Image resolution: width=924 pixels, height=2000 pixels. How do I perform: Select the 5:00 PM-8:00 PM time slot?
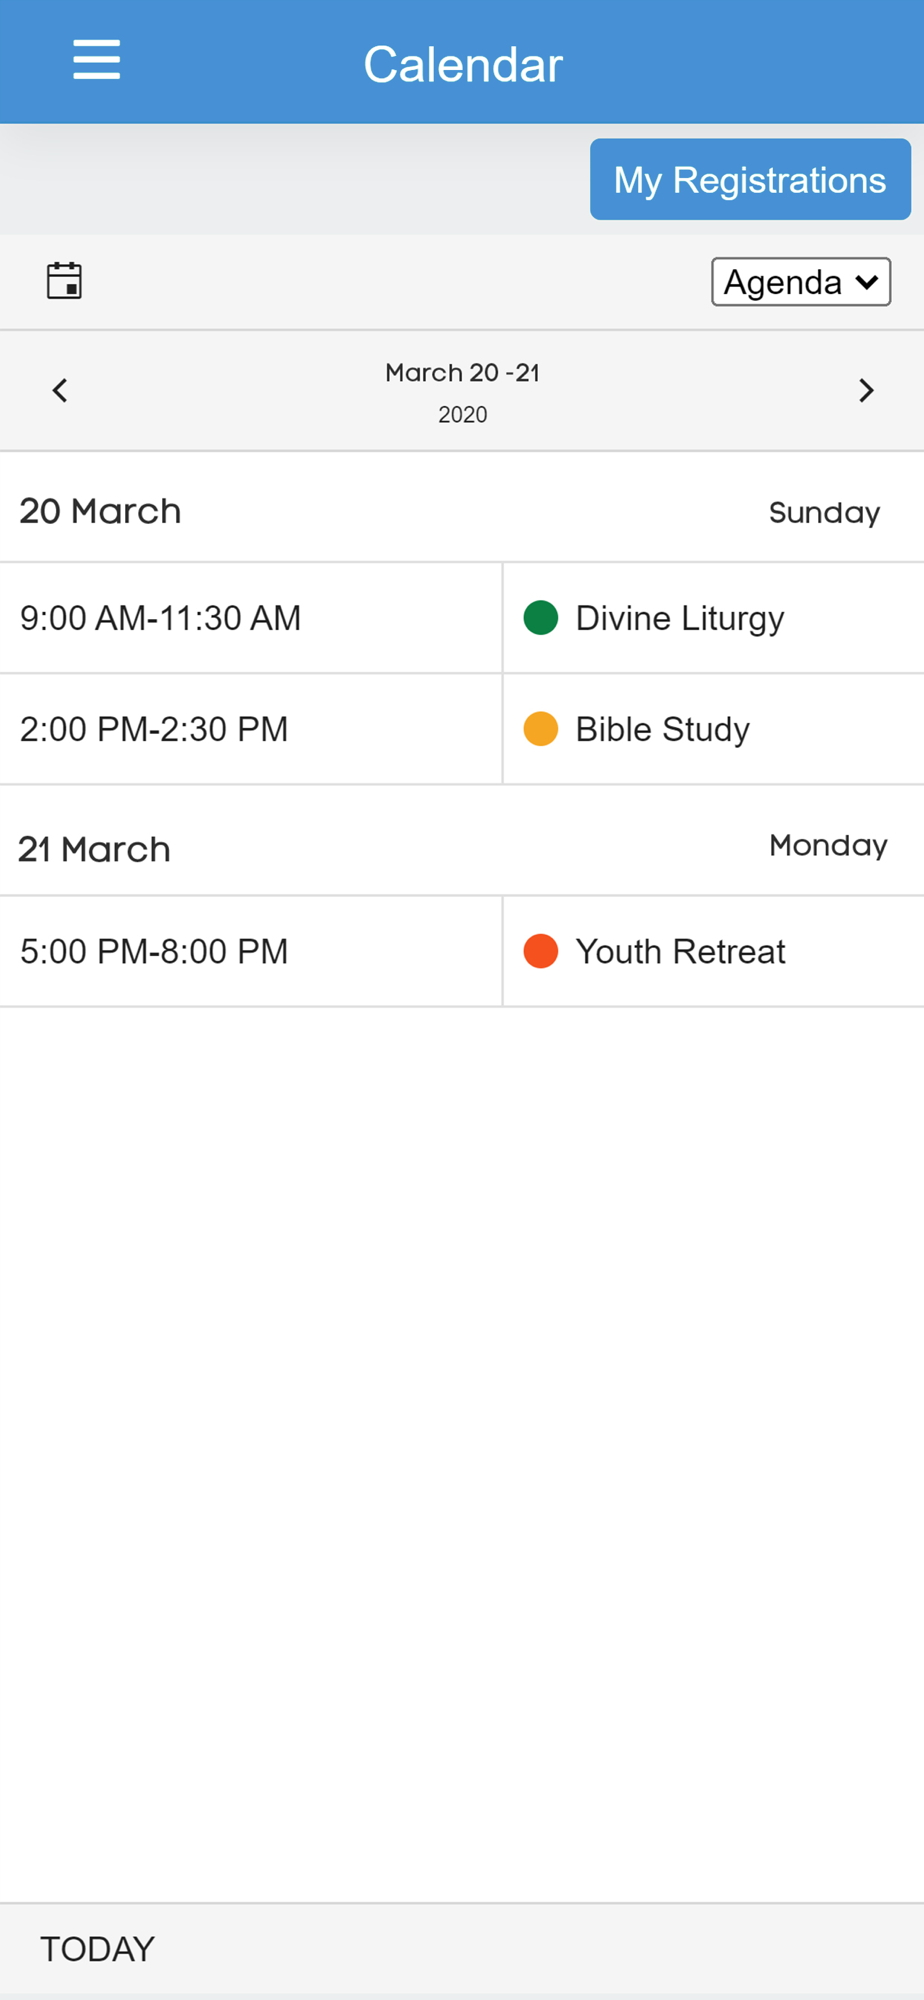pyautogui.click(x=154, y=951)
